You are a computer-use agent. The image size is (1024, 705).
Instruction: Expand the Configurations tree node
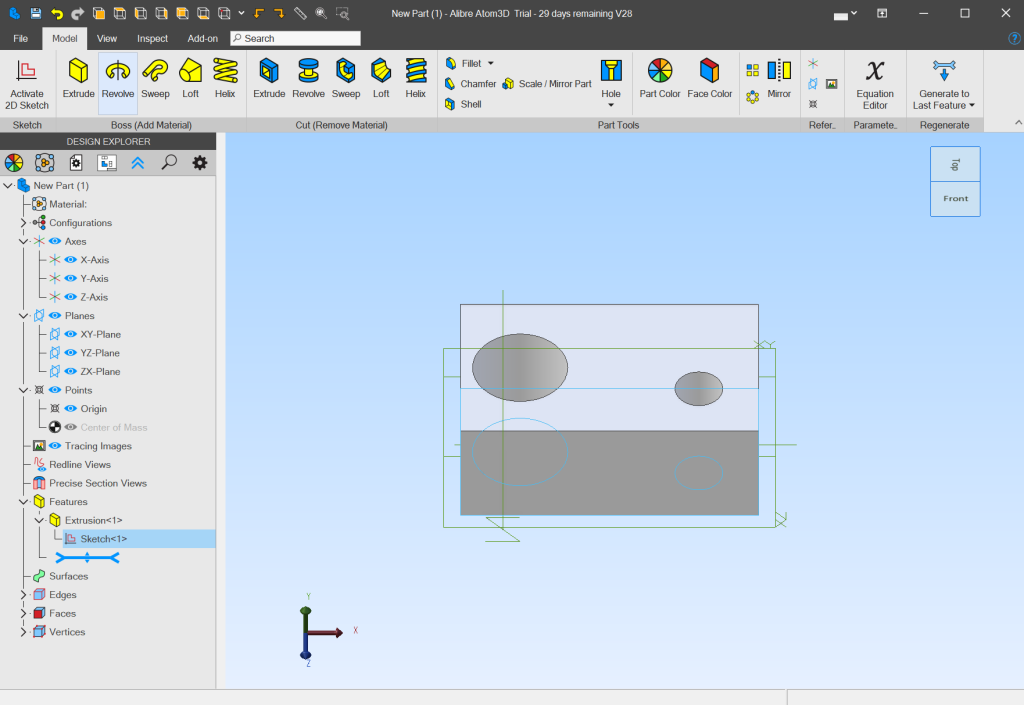(x=24, y=223)
